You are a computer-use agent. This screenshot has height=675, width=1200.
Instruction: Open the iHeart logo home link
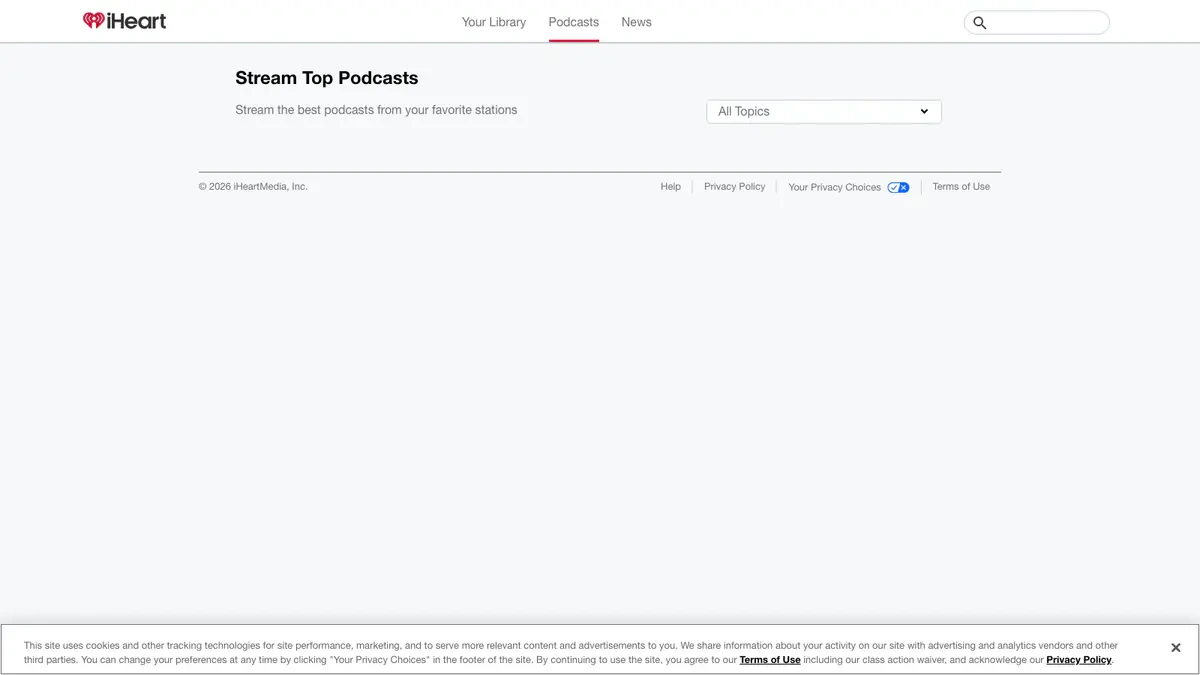click(125, 21)
